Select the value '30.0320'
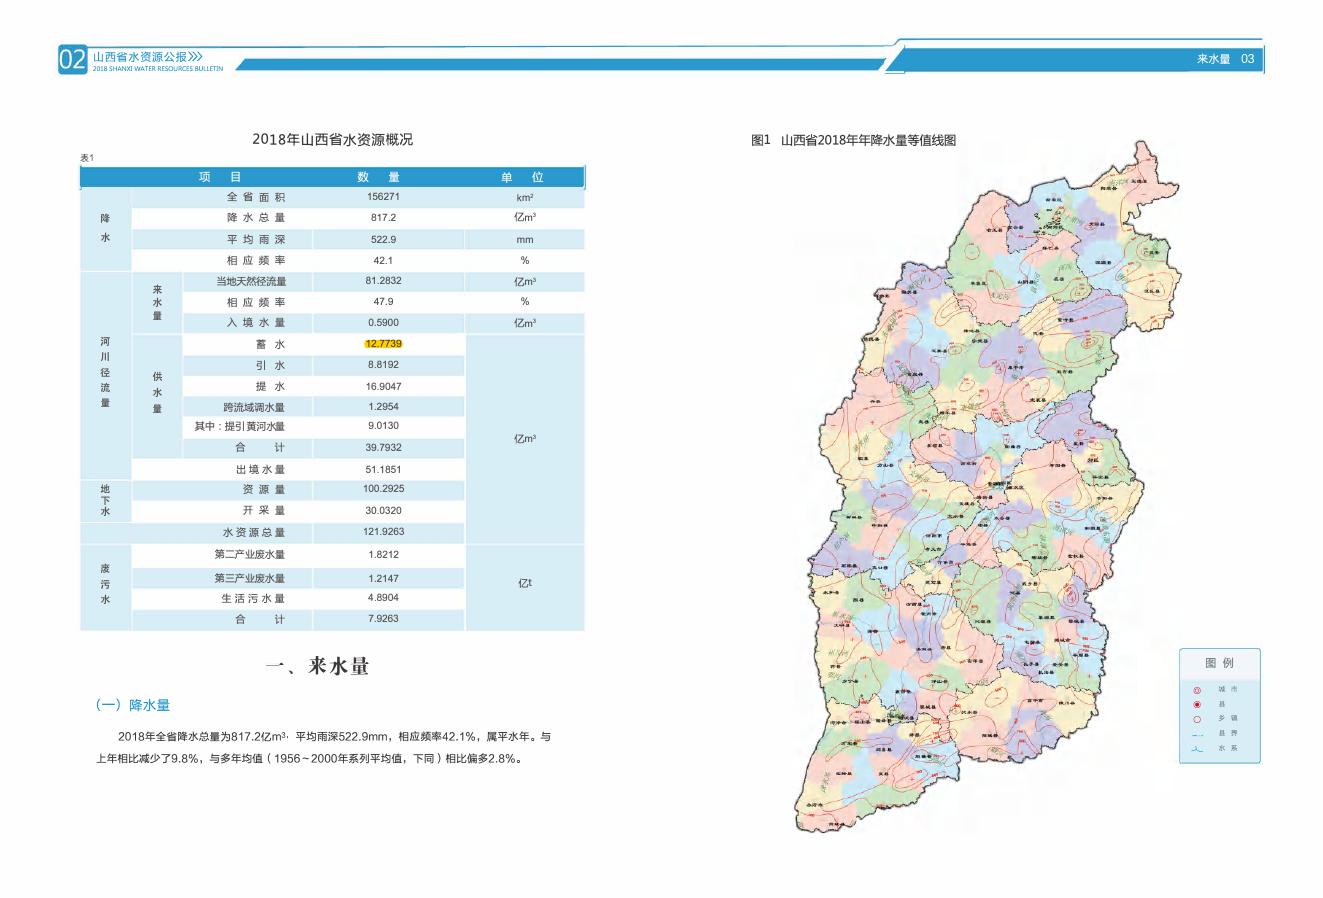Screen dimensions: 1323x898 coord(383,510)
